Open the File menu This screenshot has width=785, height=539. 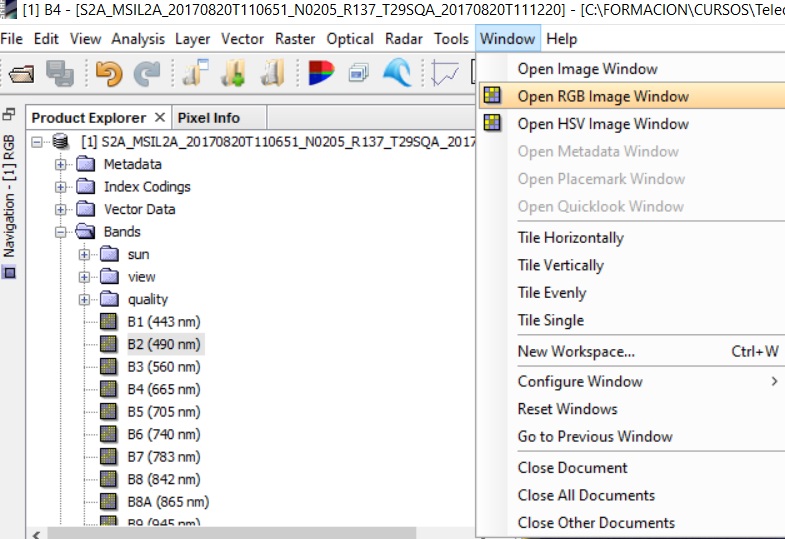(12, 39)
